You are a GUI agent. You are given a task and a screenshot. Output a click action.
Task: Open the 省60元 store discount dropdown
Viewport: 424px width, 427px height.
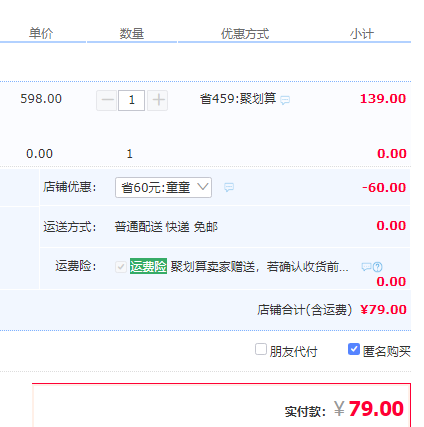[163, 187]
